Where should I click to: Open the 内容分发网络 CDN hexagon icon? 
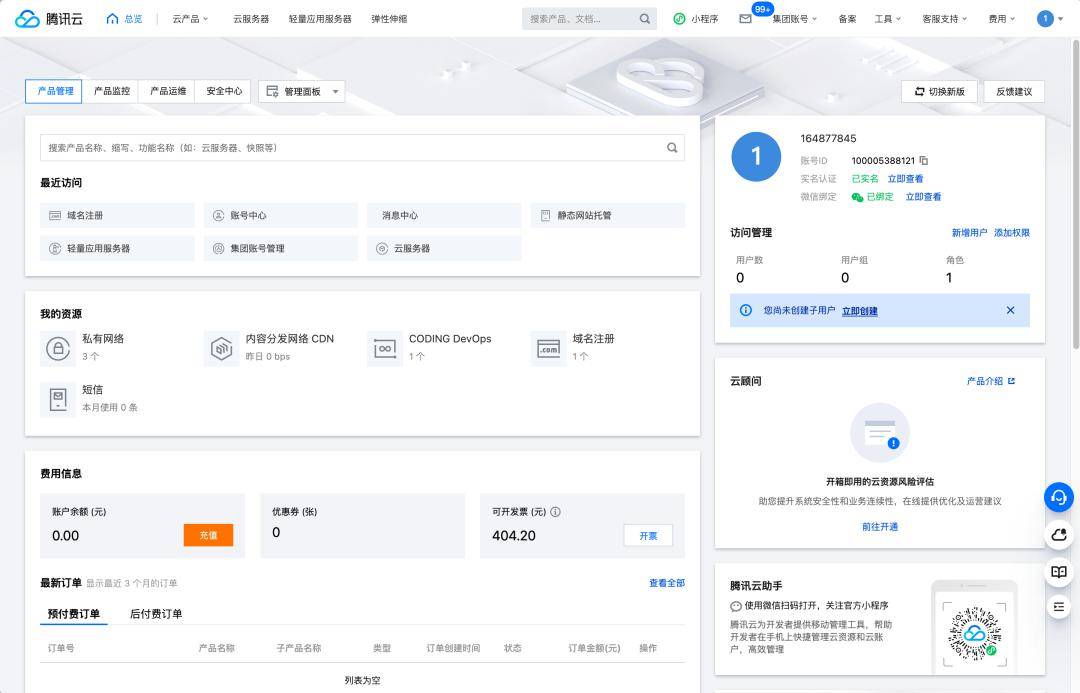coord(219,346)
